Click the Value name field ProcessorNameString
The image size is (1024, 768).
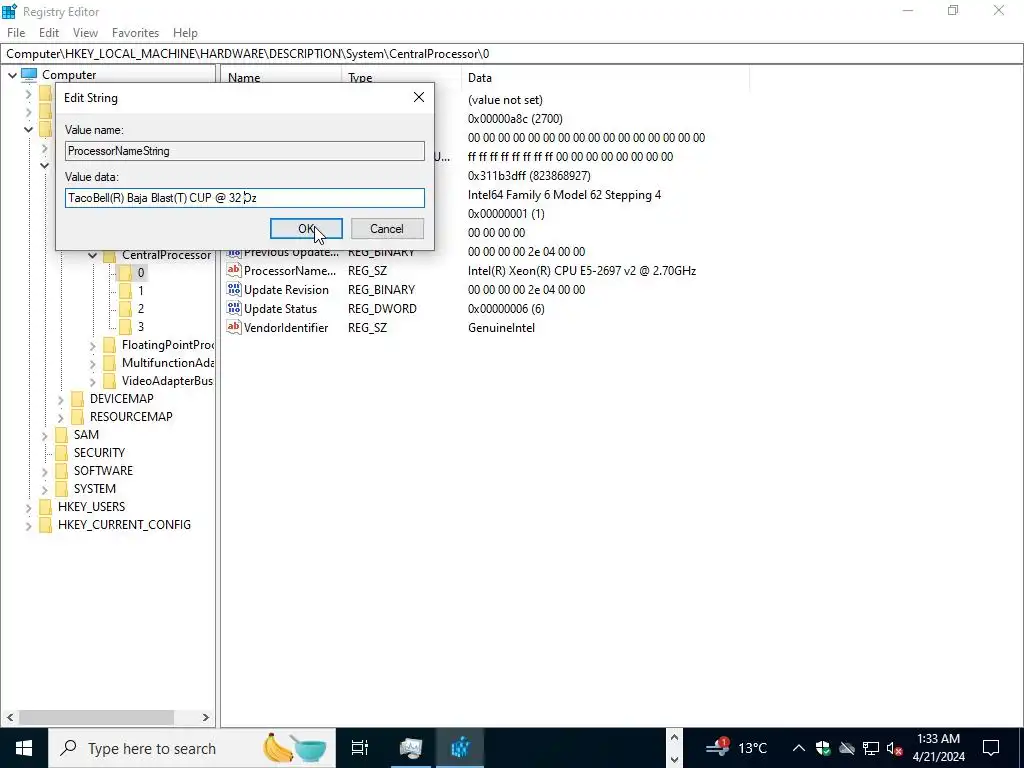(x=245, y=151)
